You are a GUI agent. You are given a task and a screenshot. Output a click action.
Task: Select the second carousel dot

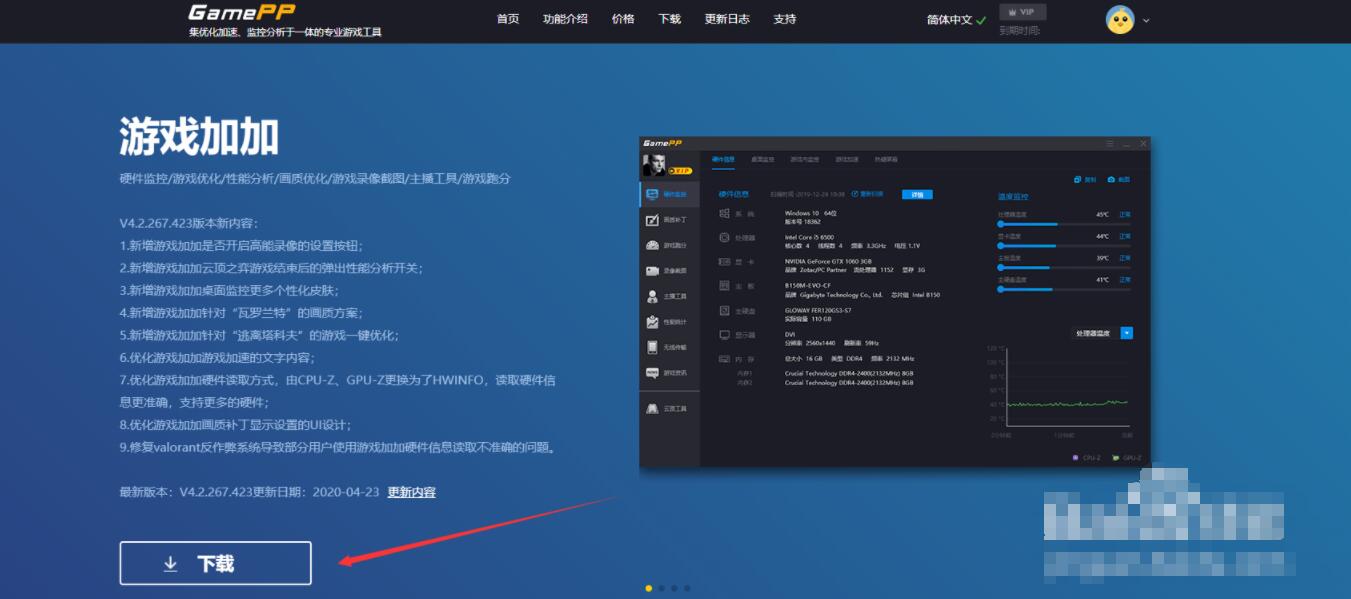tap(660, 589)
